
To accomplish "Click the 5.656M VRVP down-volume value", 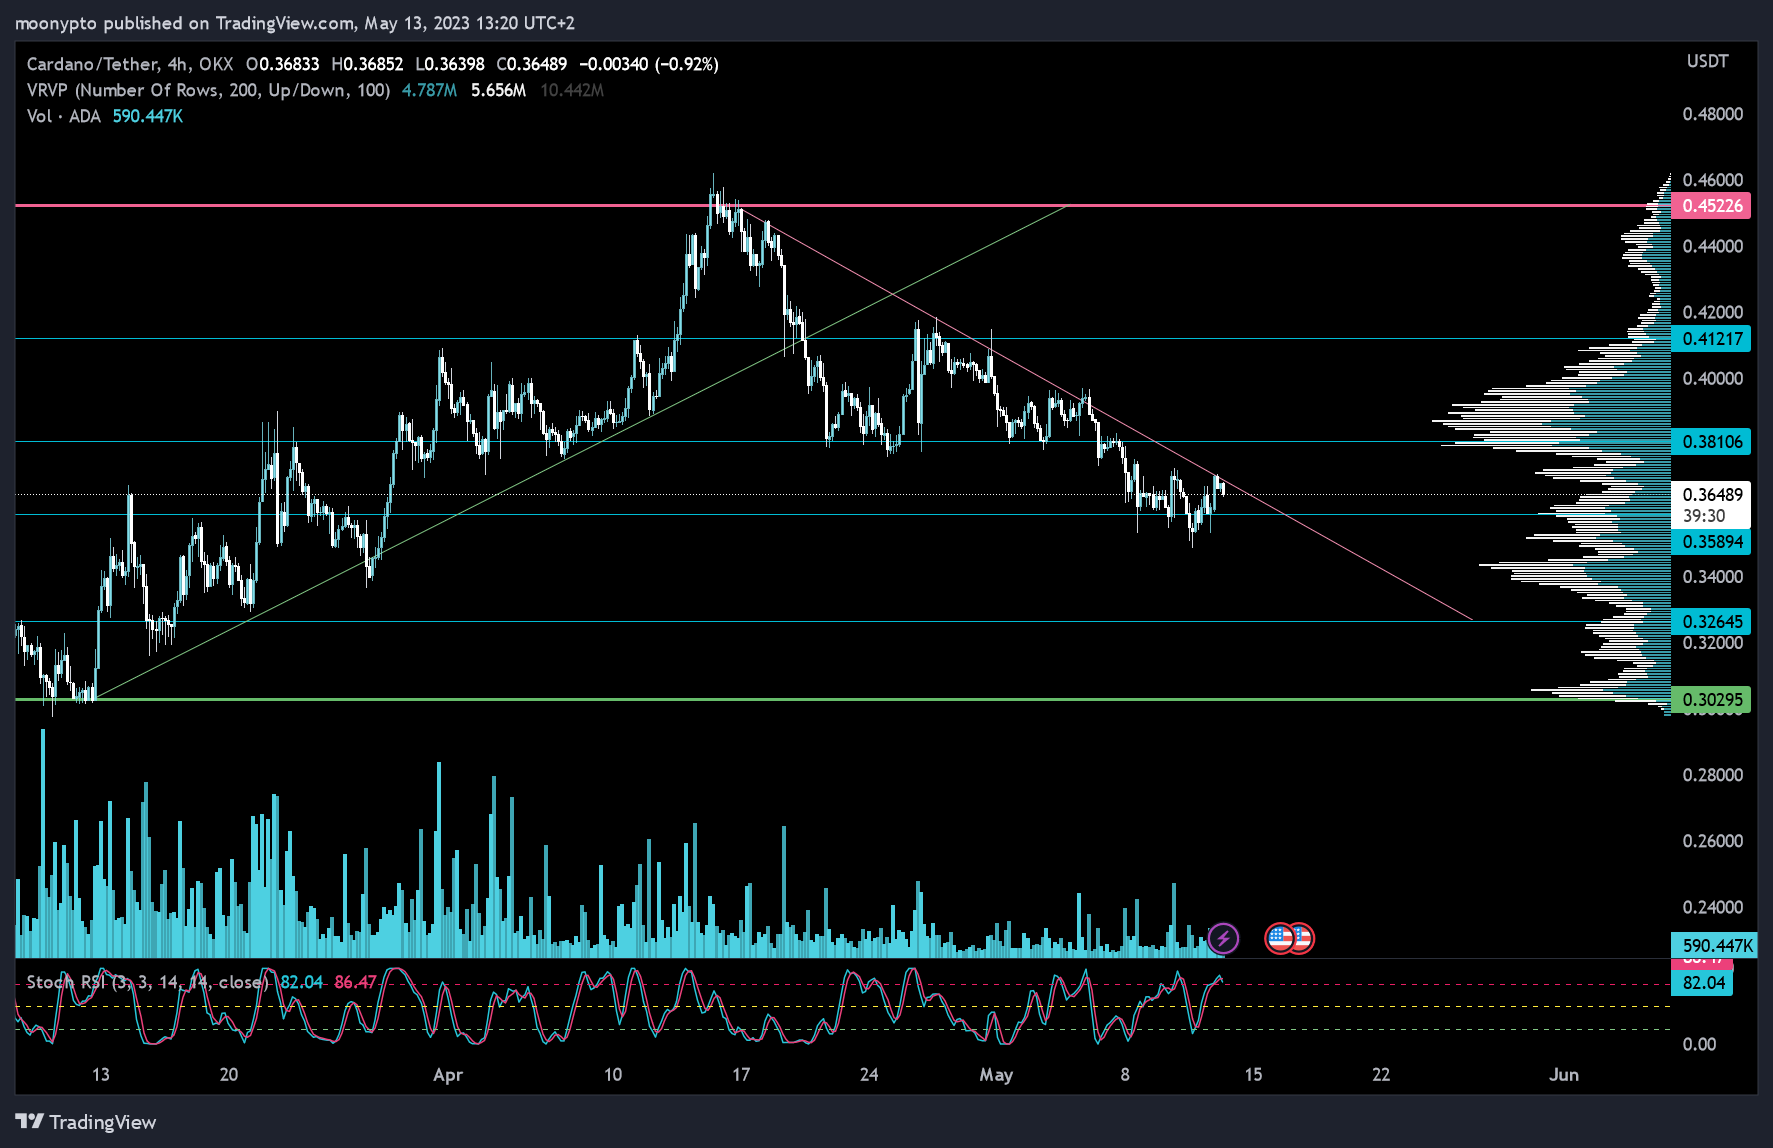I will (x=498, y=90).
